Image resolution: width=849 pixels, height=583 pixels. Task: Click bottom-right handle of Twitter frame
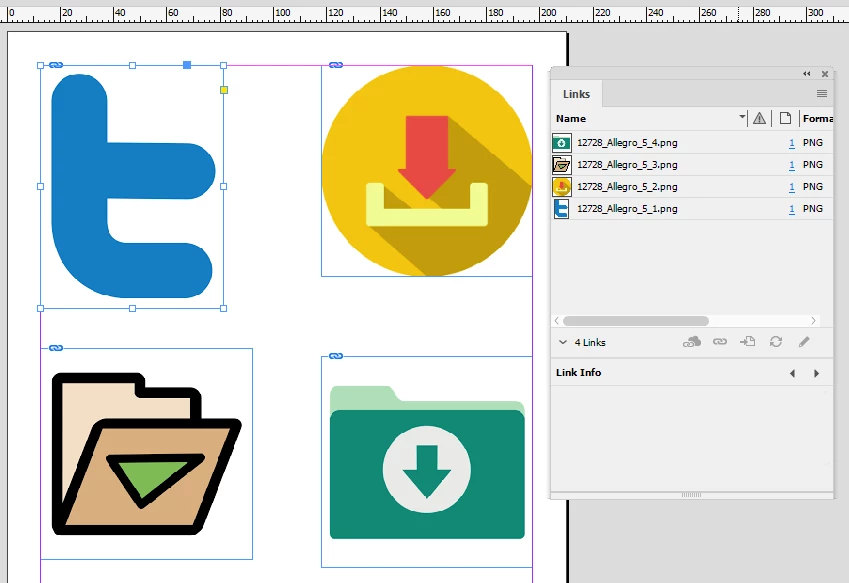point(224,308)
